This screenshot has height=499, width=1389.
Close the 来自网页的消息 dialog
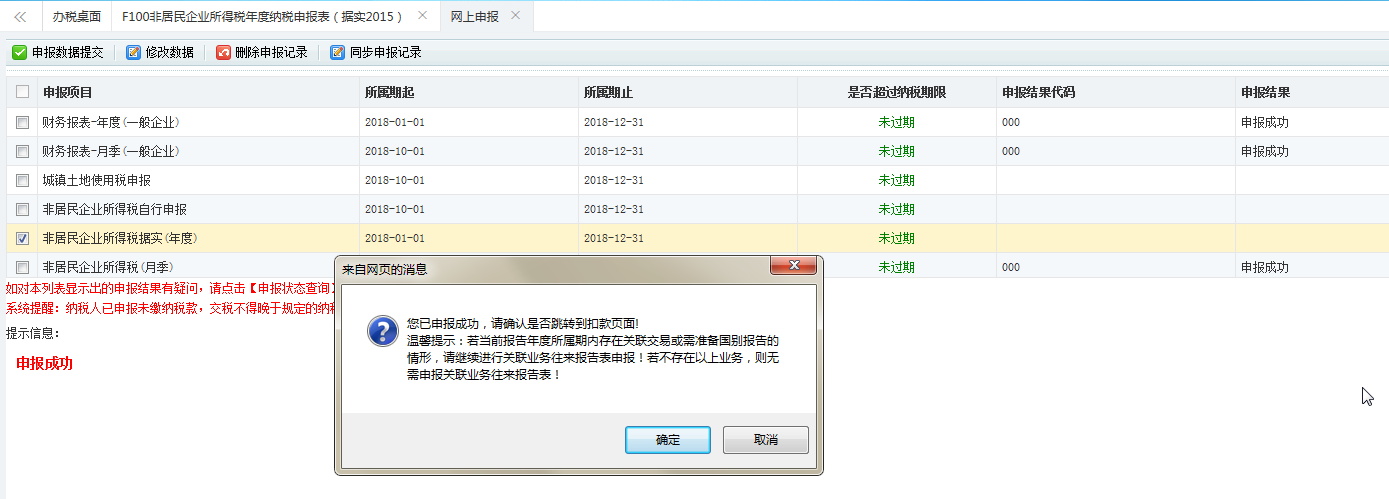[x=795, y=266]
